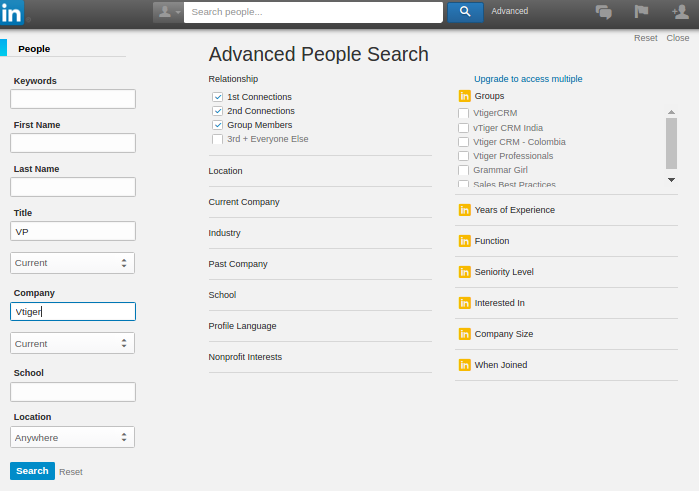Click Upgrade to access multiple link
699x491 pixels.
[528, 79]
